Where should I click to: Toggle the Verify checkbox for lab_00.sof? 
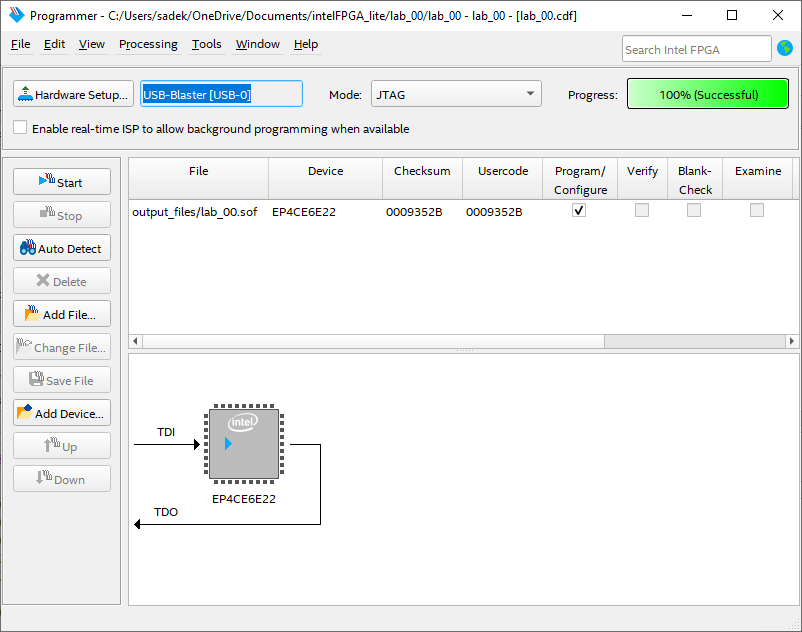[x=642, y=211]
